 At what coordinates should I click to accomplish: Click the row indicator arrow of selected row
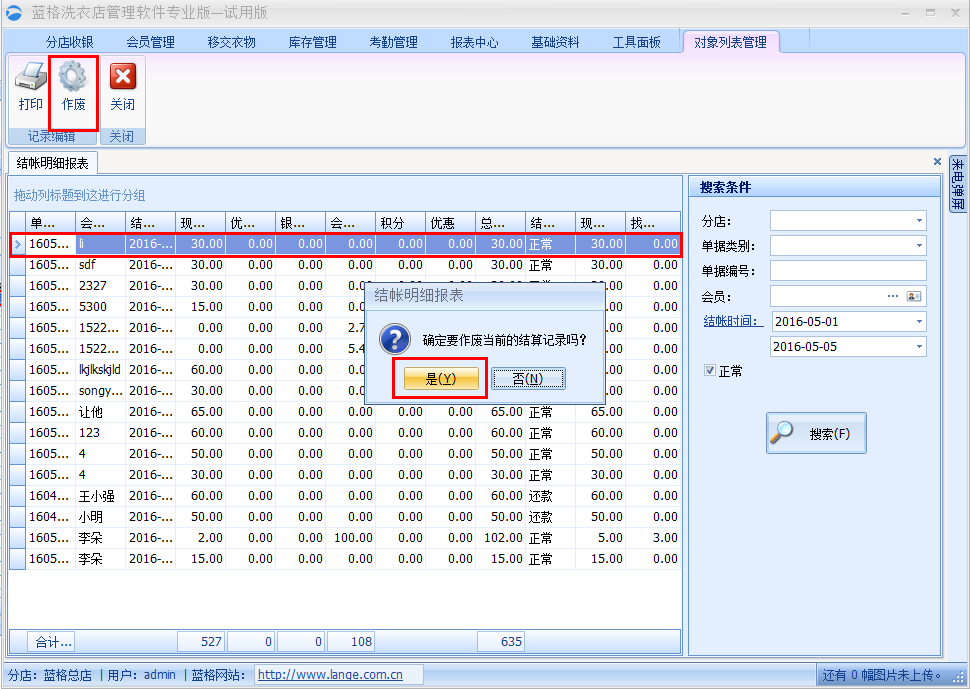[x=17, y=244]
